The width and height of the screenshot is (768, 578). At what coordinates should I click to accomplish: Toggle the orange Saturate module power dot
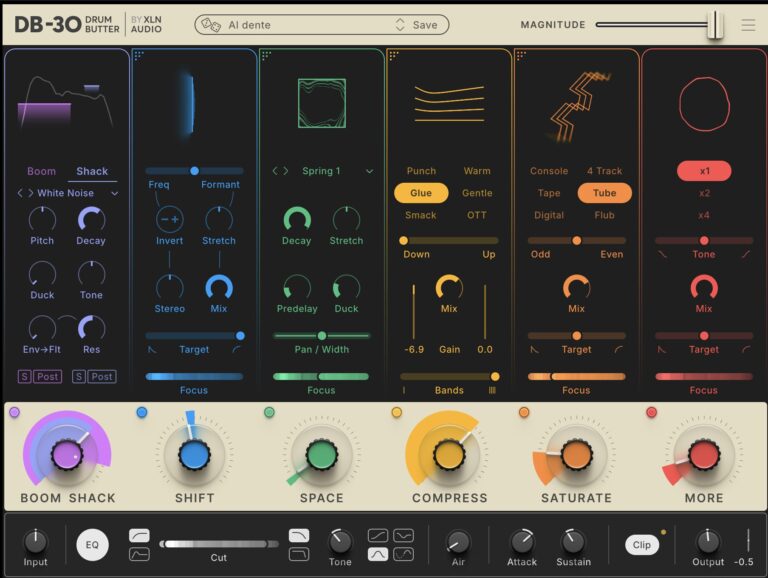[524, 412]
